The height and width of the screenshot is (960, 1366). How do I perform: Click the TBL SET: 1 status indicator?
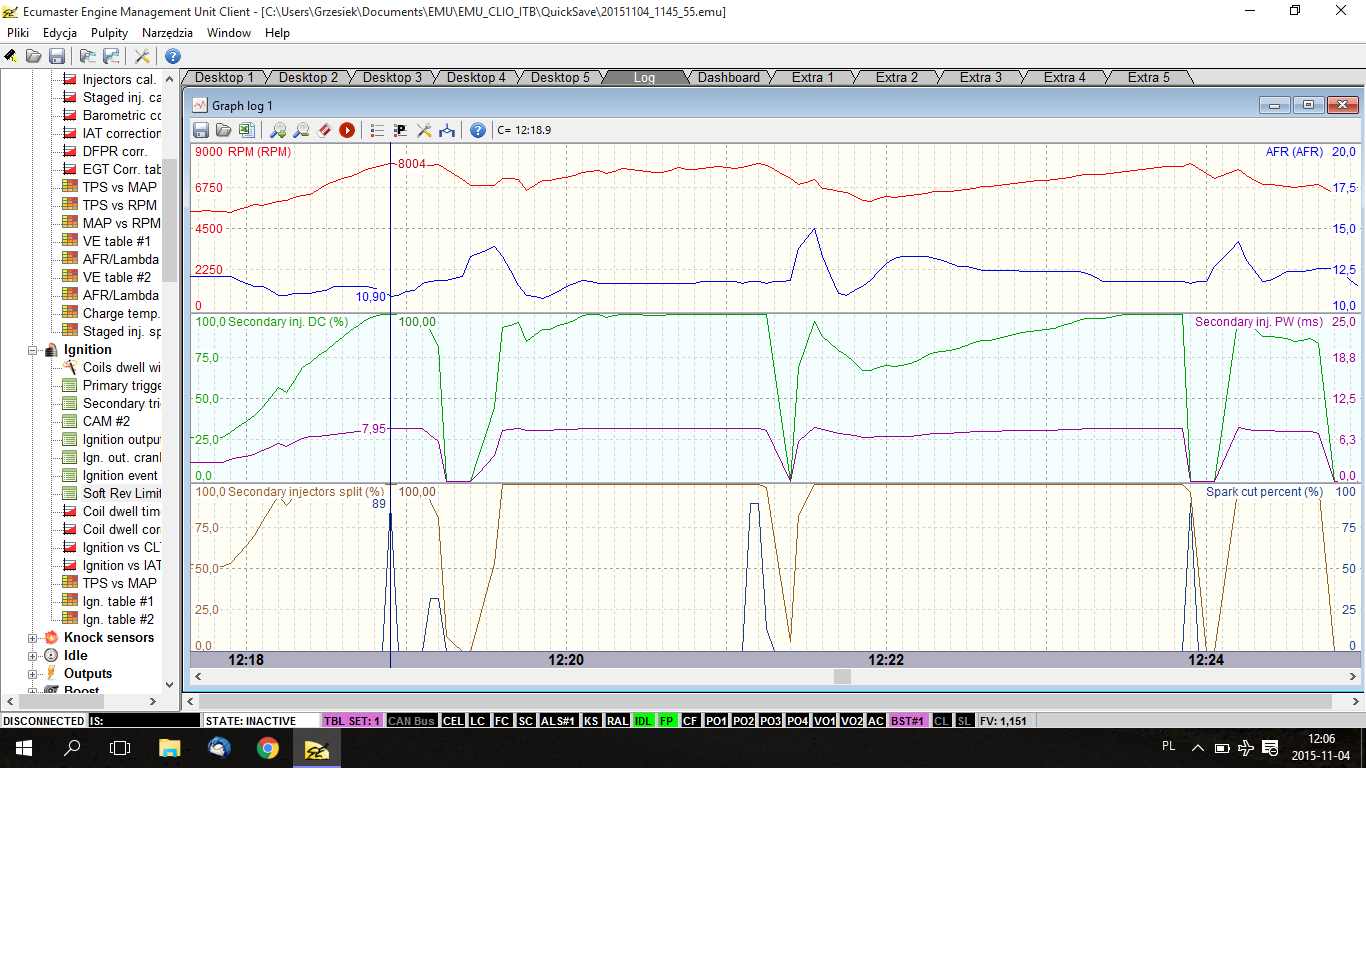pyautogui.click(x=351, y=721)
